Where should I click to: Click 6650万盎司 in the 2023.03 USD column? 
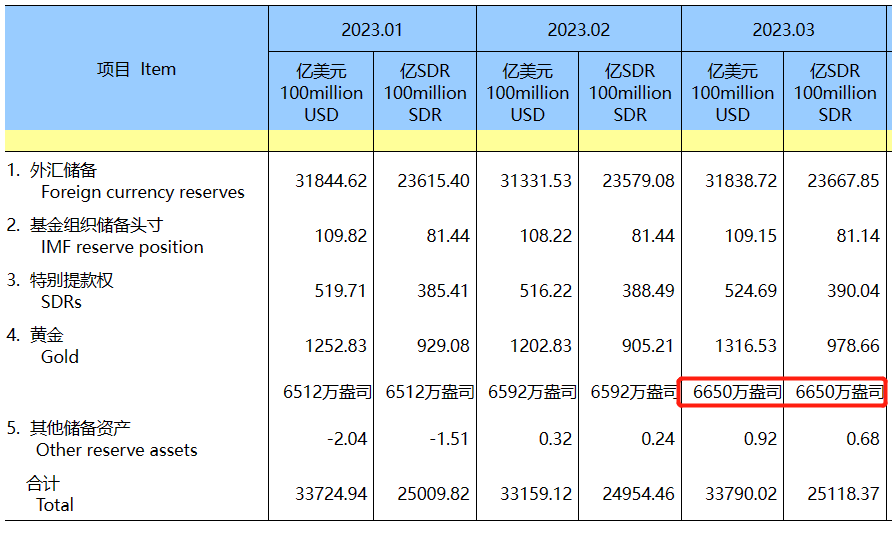[x=737, y=392]
